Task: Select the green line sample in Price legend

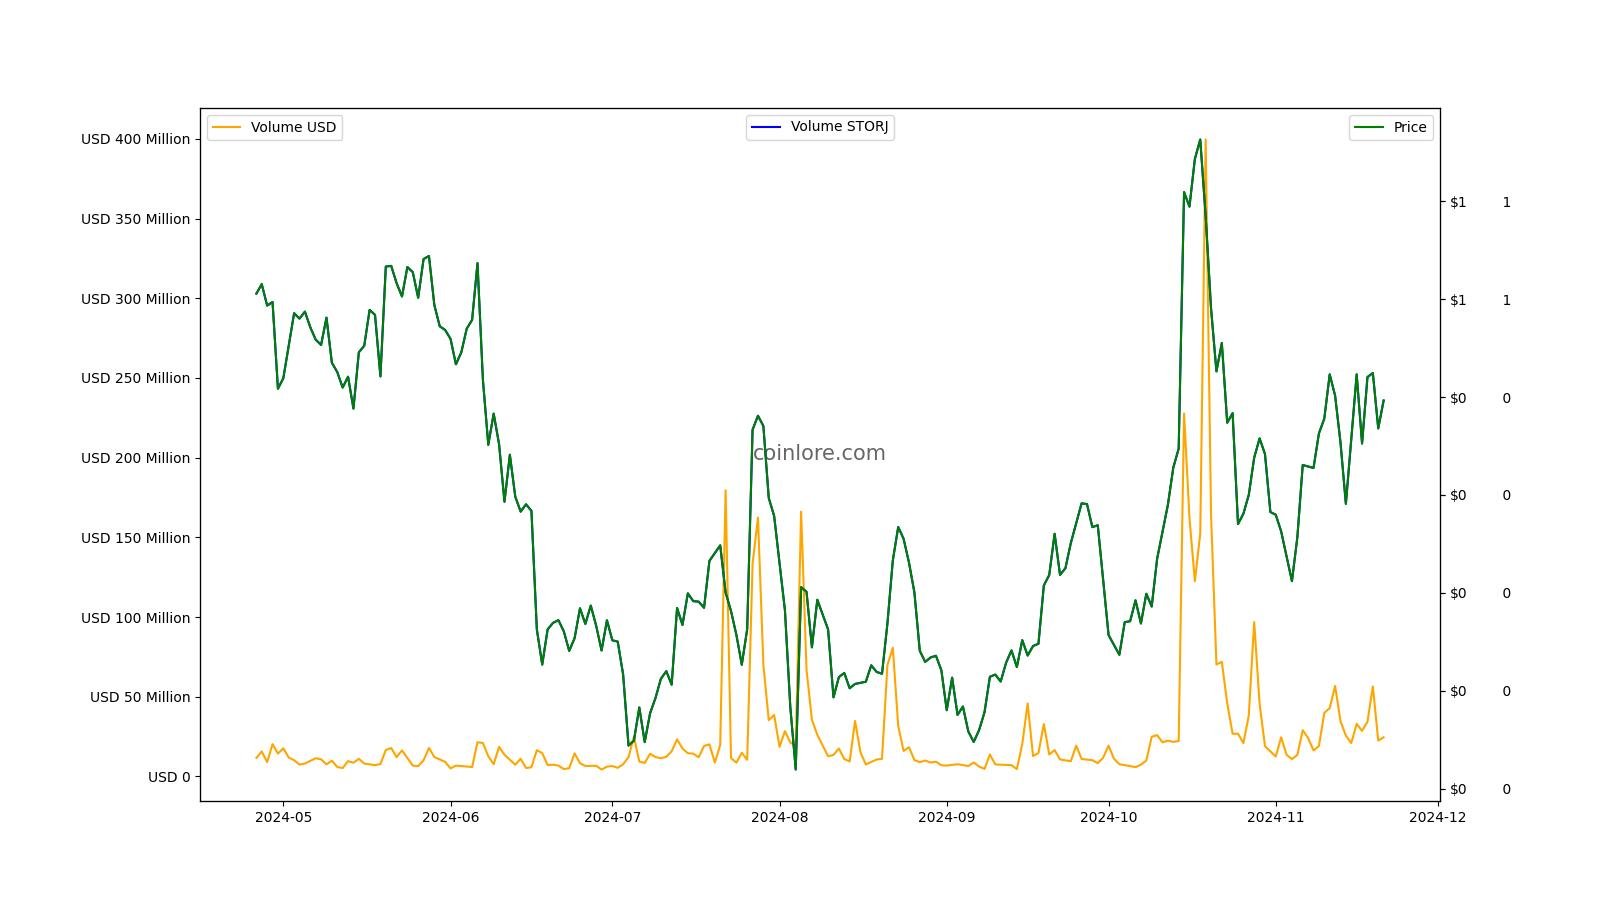Action: 1370,127
